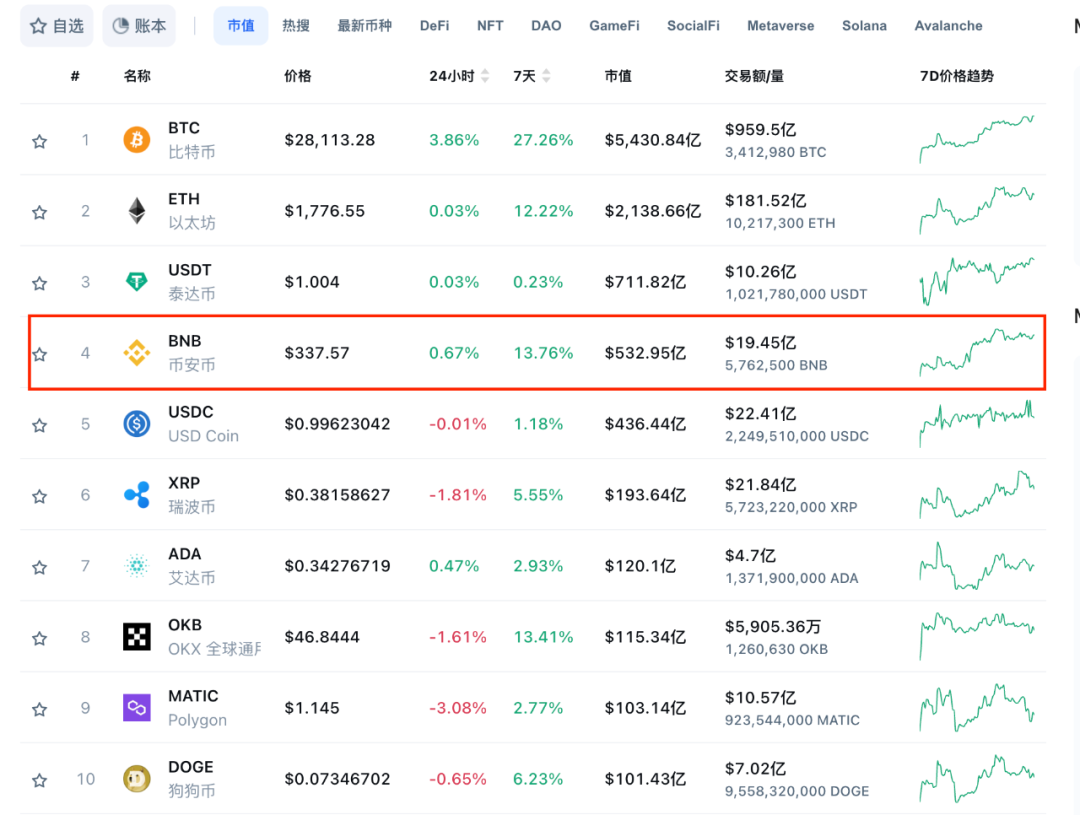Open the Avalanche category tab
Viewport: 1080px width, 815px height.
(948, 26)
